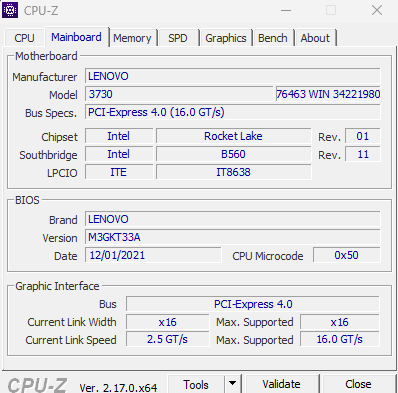The image size is (398, 393).
Task: Select the Chipset Rev. value 01
Action: pyautogui.click(x=363, y=136)
